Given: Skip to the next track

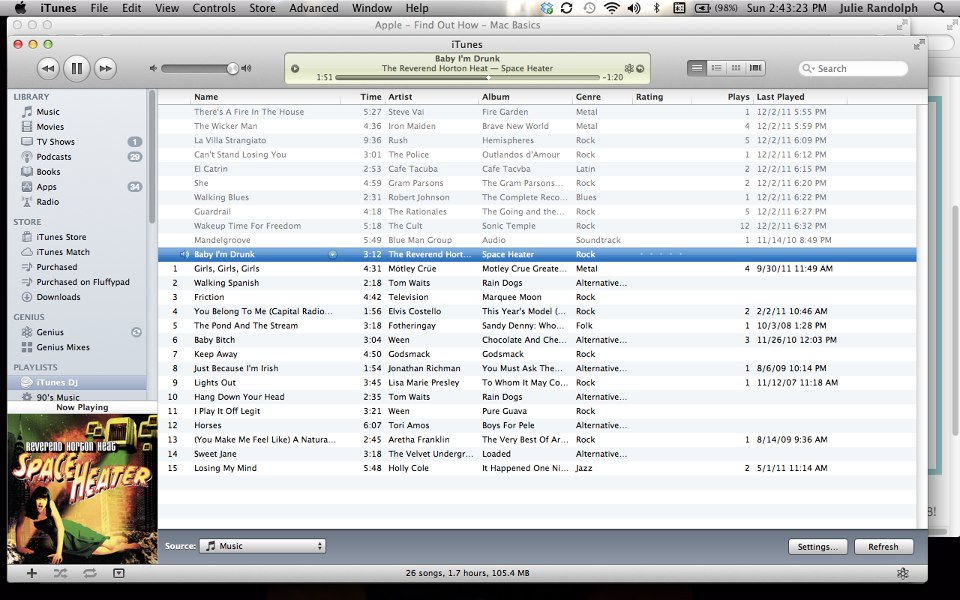Looking at the screenshot, I should coord(104,68).
